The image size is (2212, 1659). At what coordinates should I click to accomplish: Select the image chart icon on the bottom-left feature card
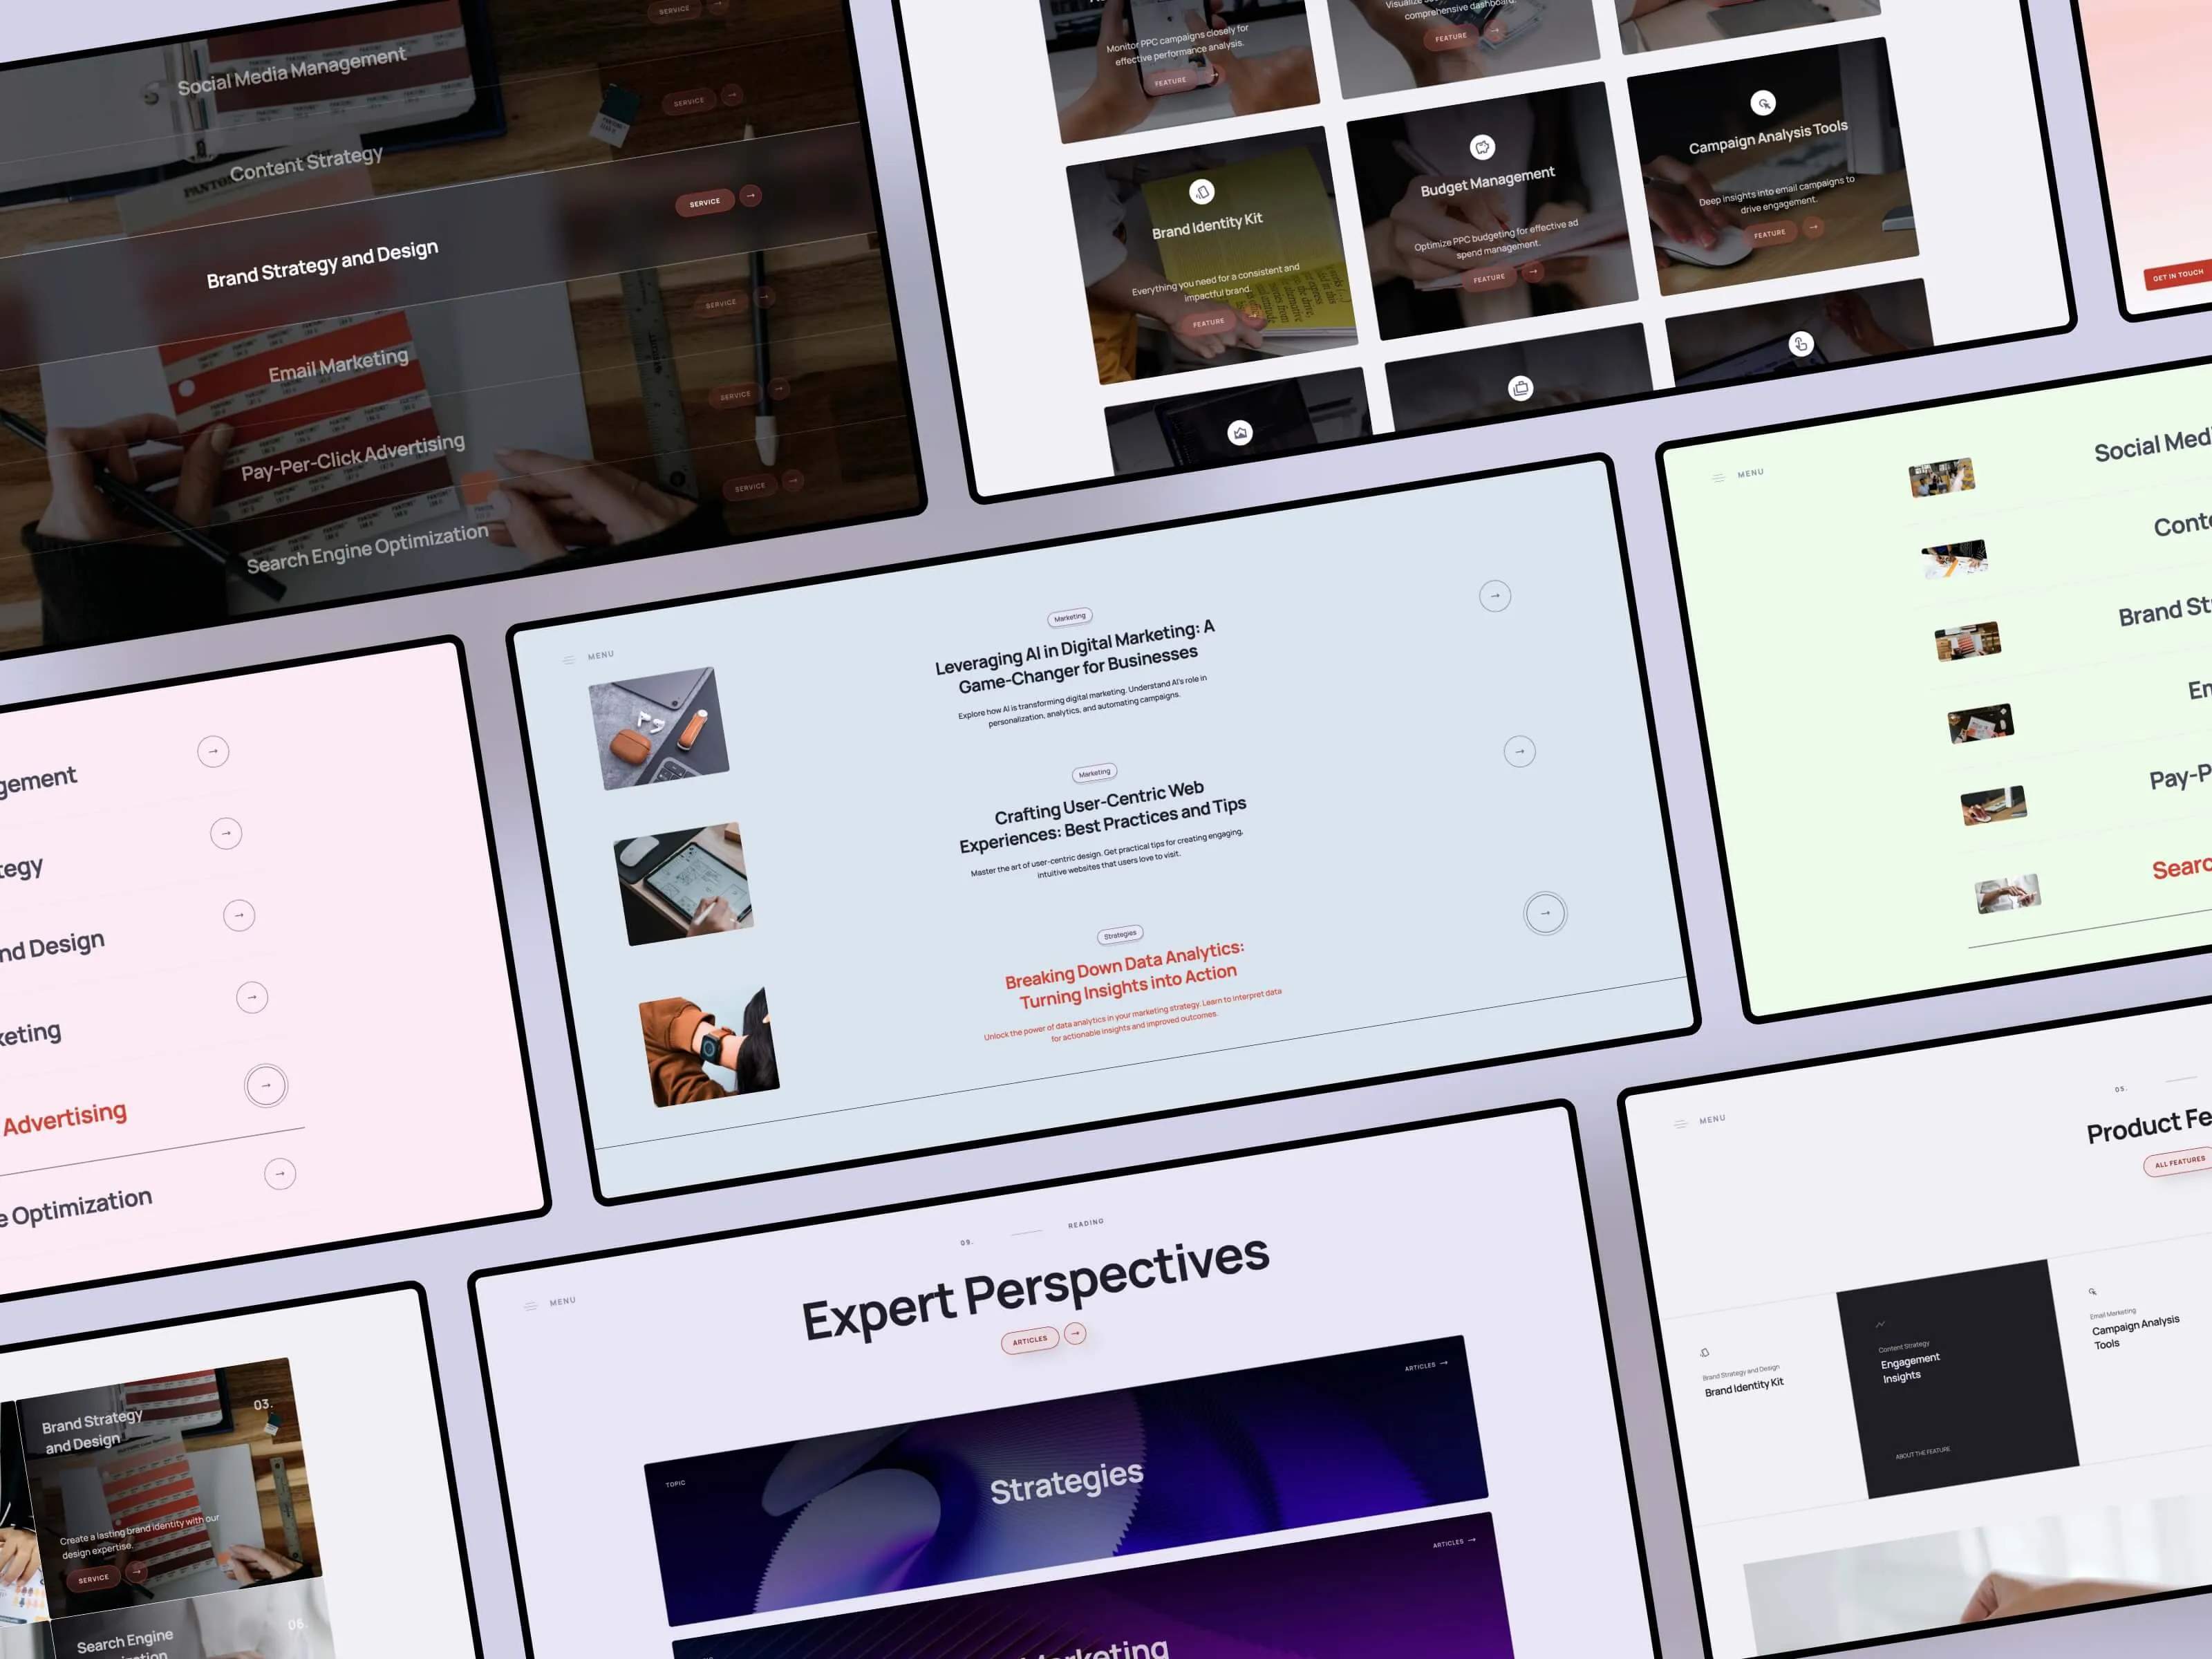coord(1239,432)
